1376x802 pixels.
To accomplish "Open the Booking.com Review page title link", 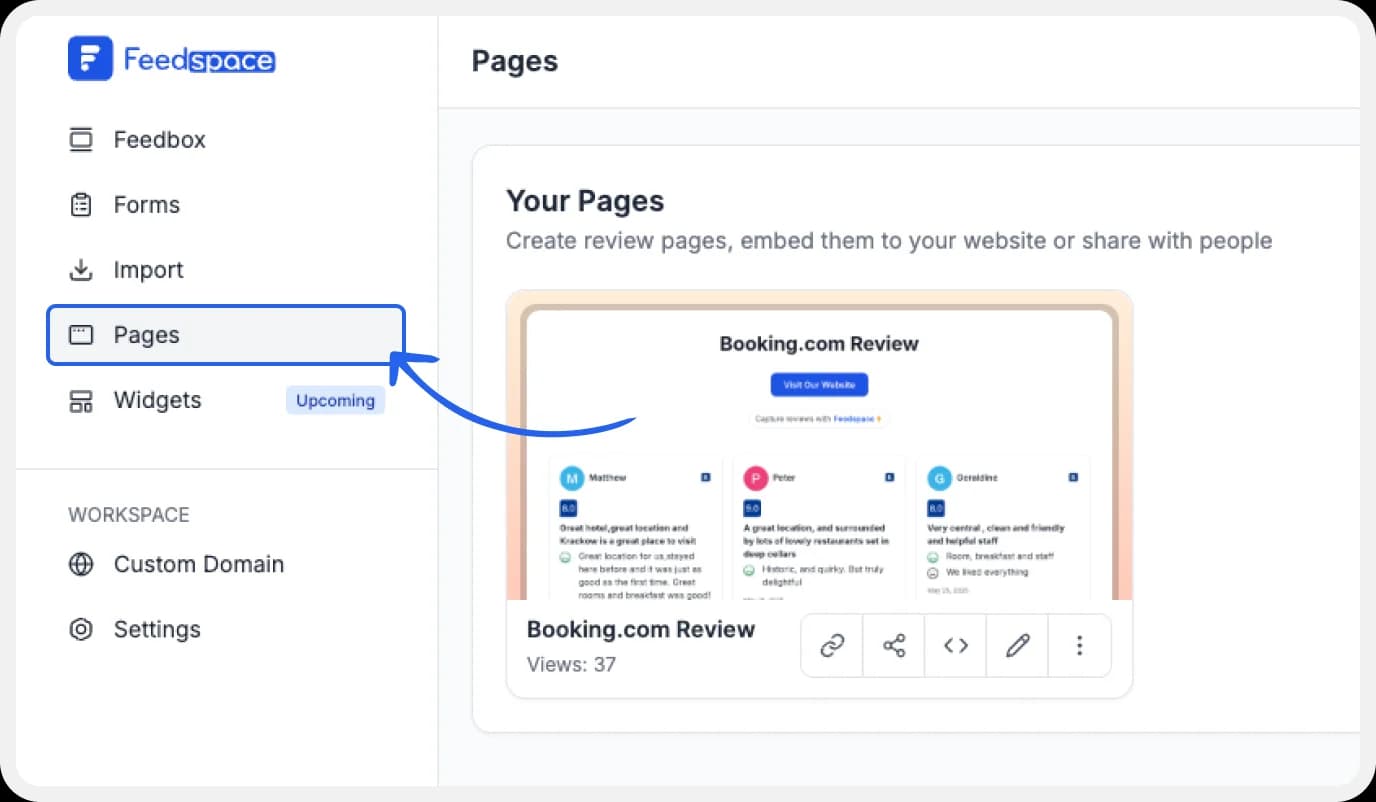I will (641, 629).
